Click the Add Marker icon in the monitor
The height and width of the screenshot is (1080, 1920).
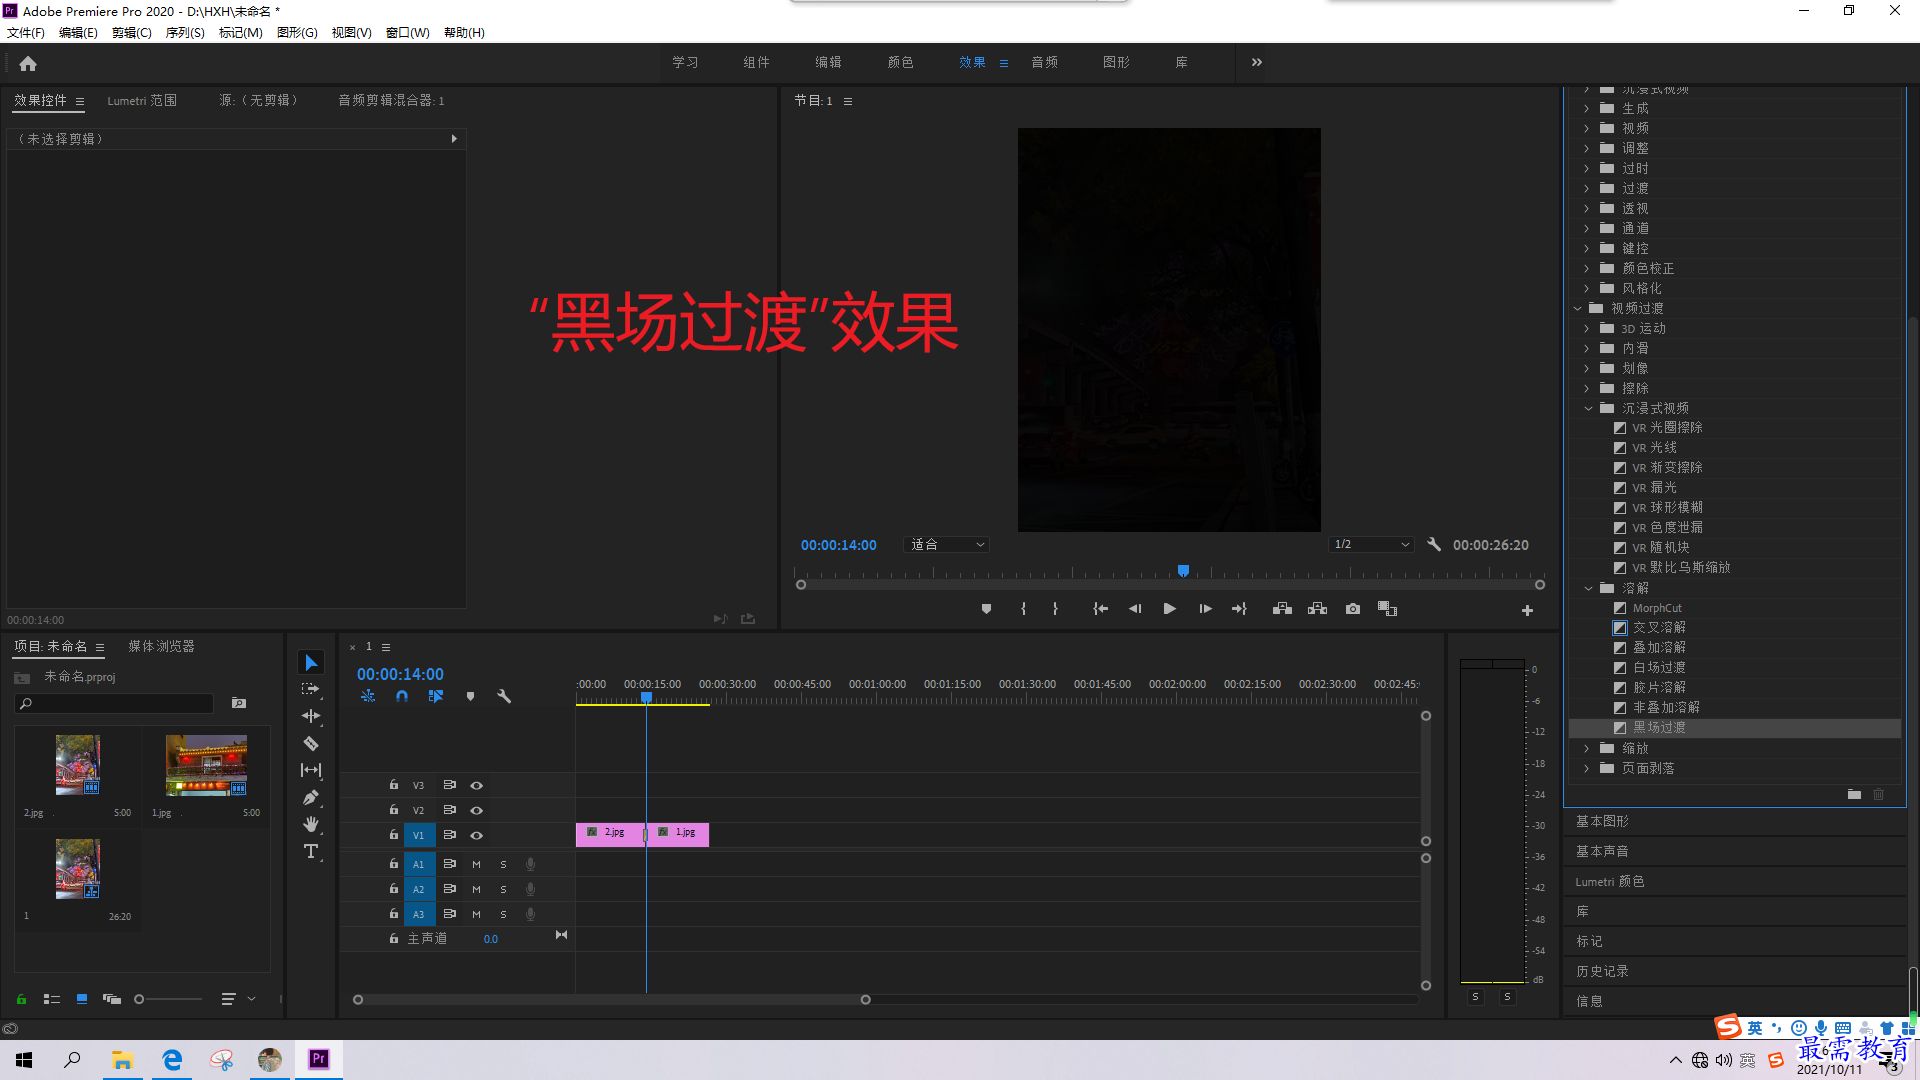(x=986, y=608)
